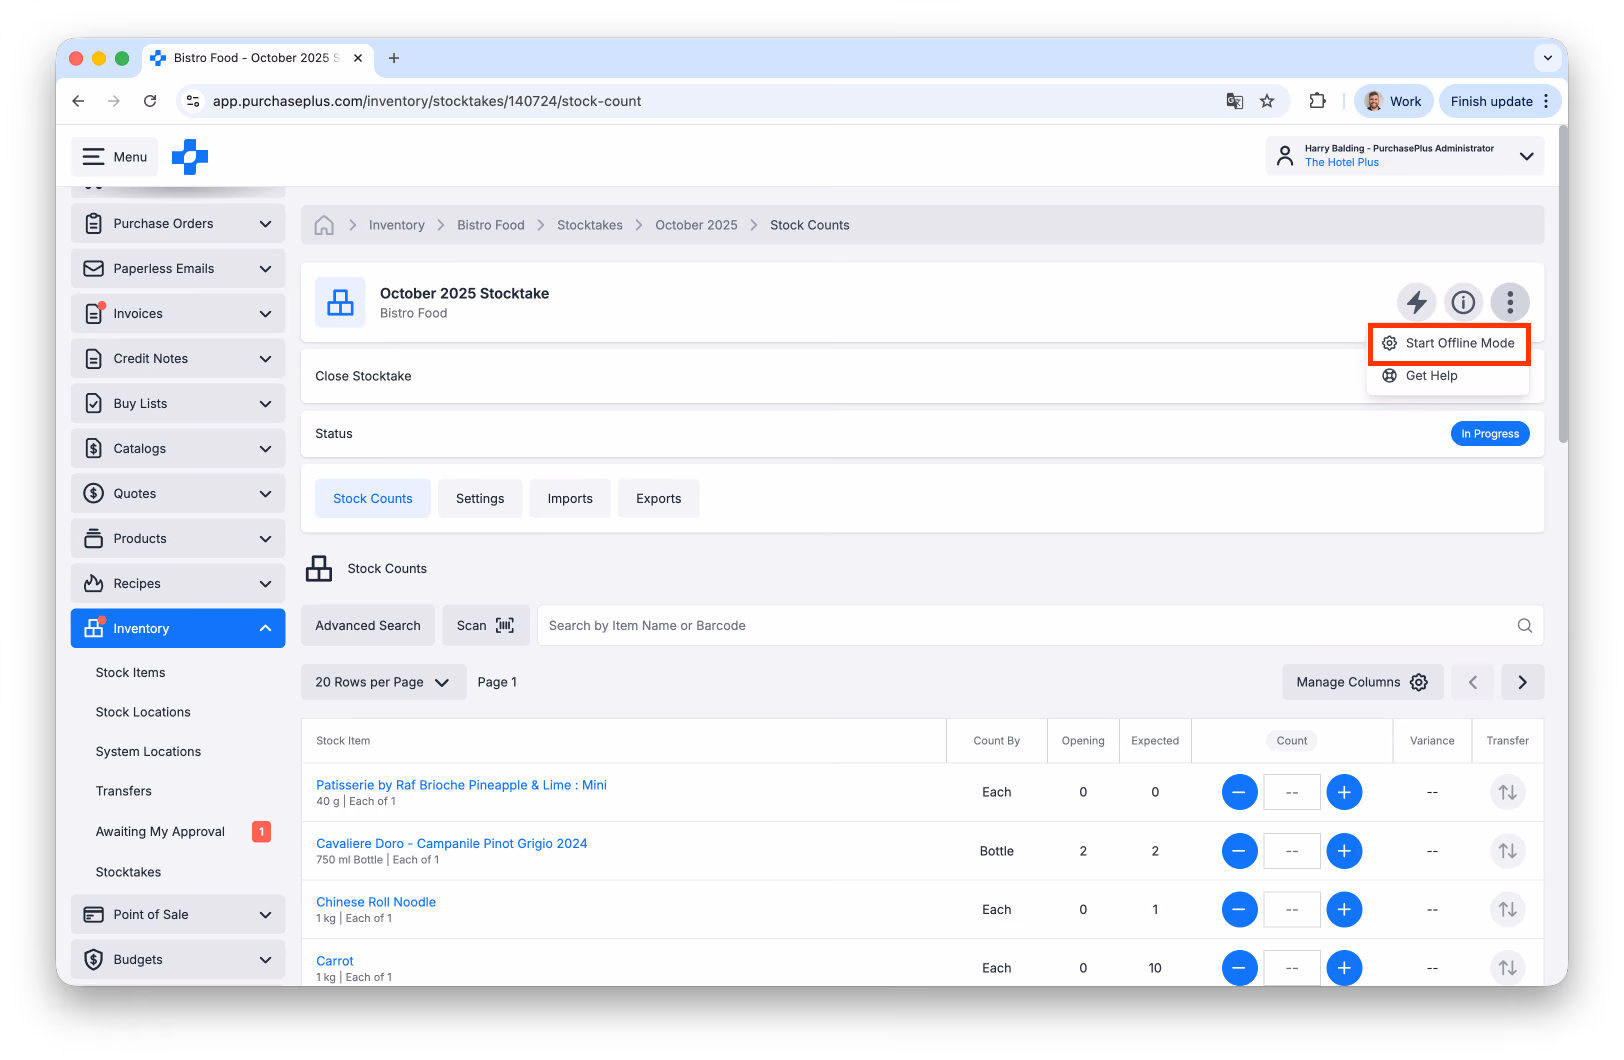This screenshot has height=1060, width=1624.
Task: Open Transfers in sidebar
Action: 124,791
